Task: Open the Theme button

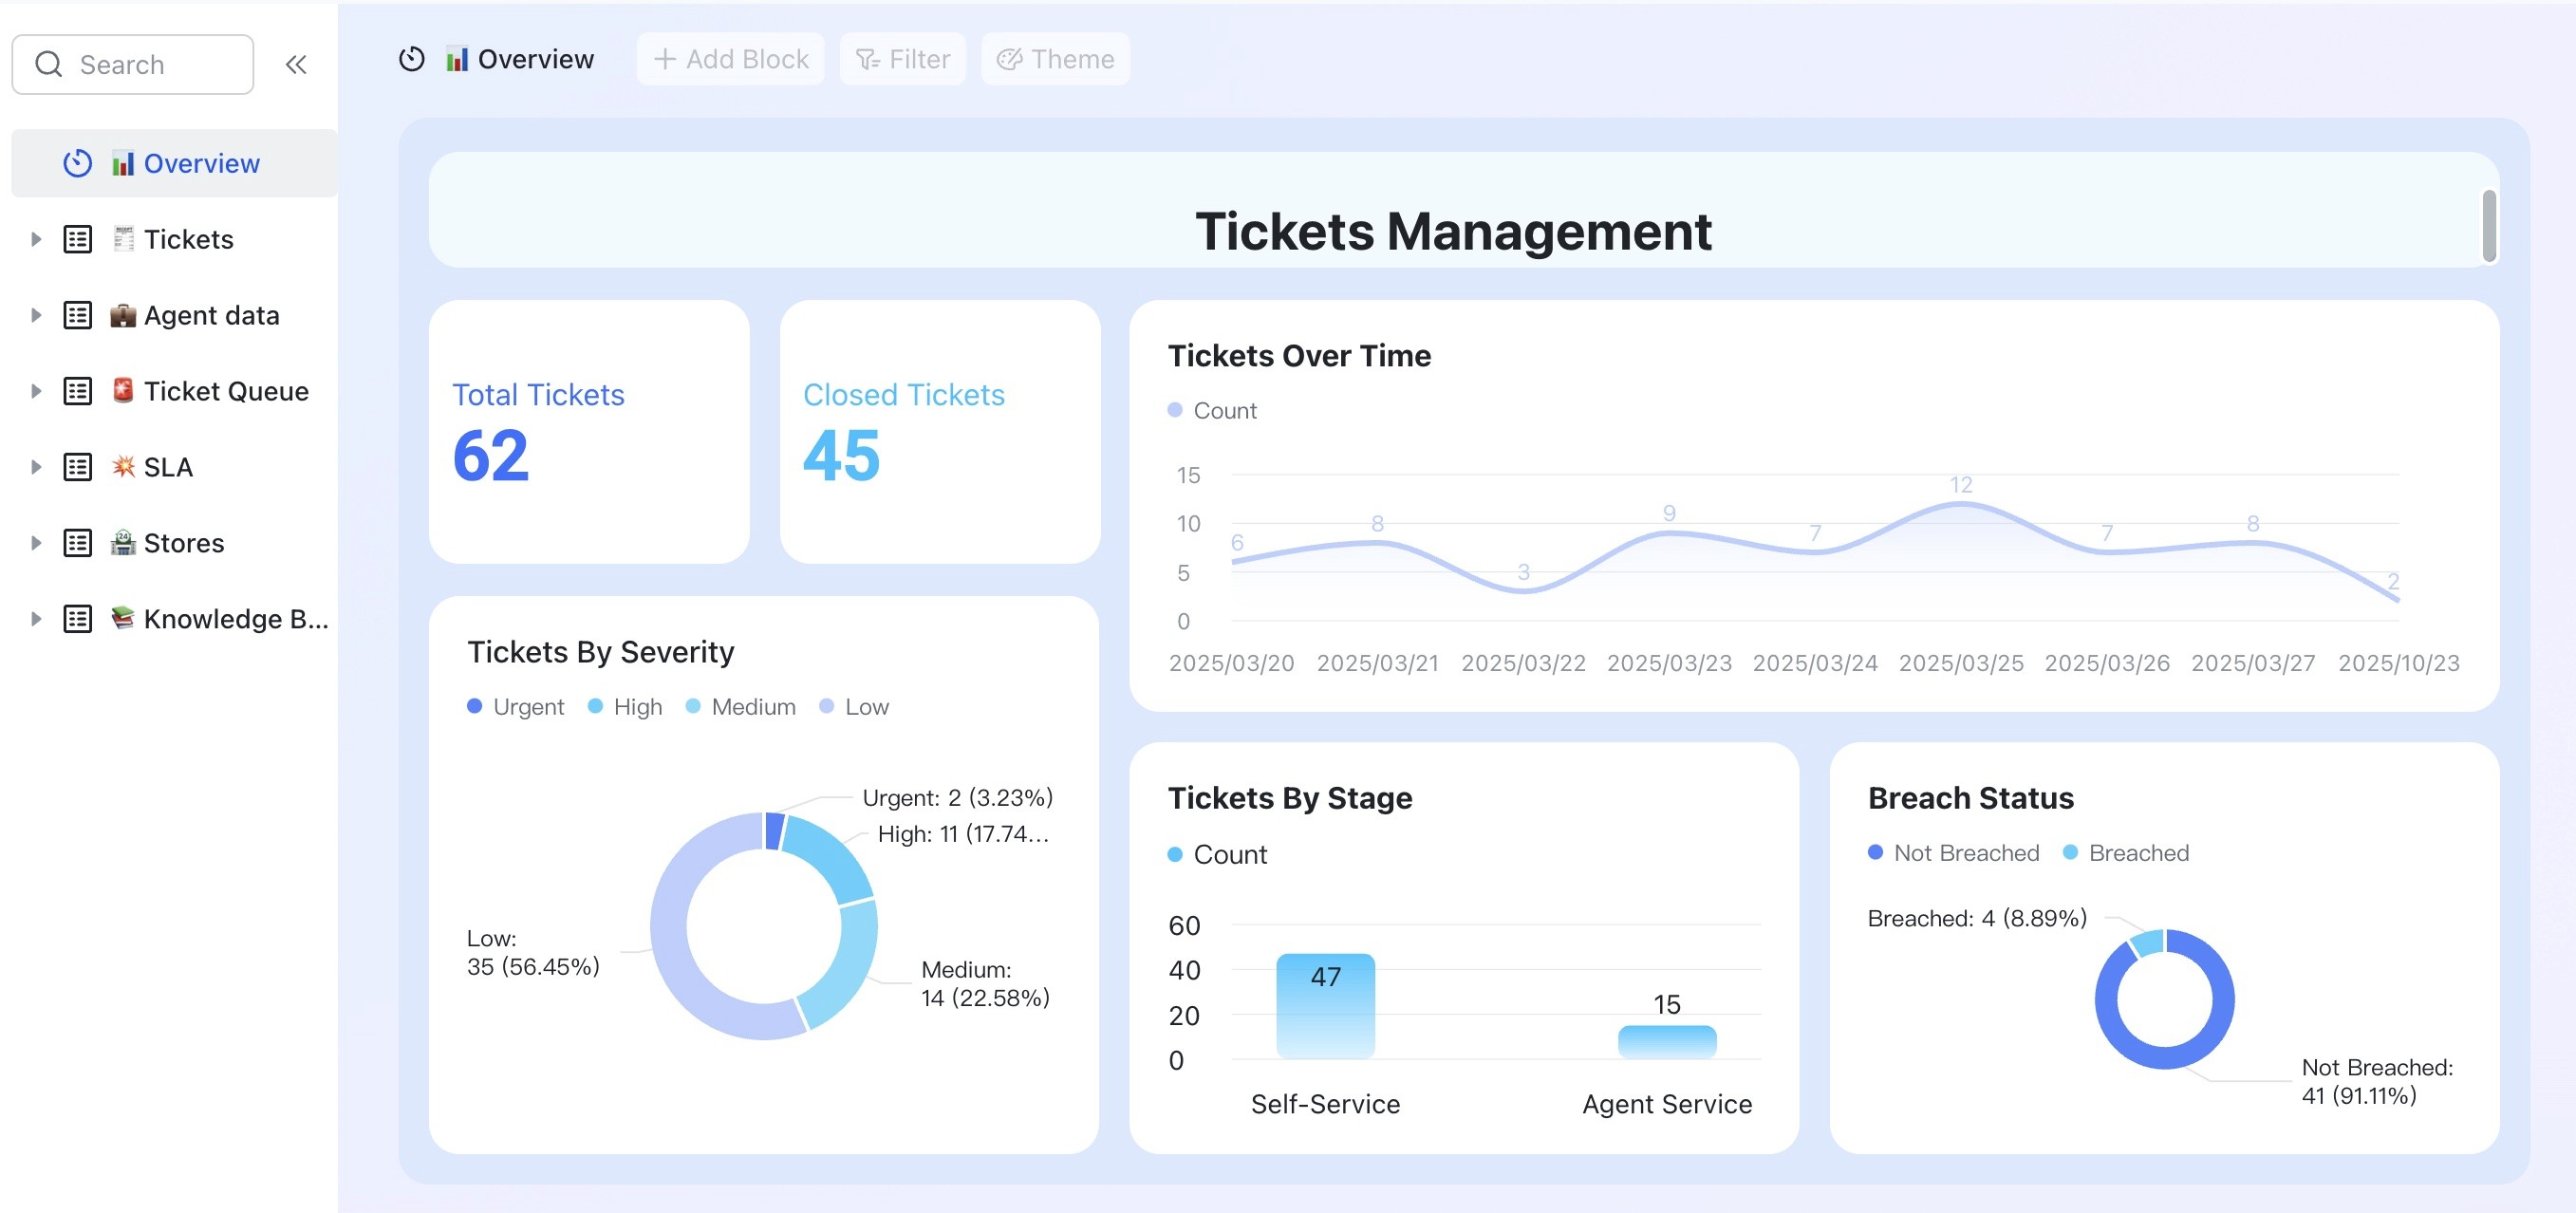Action: (1055, 59)
